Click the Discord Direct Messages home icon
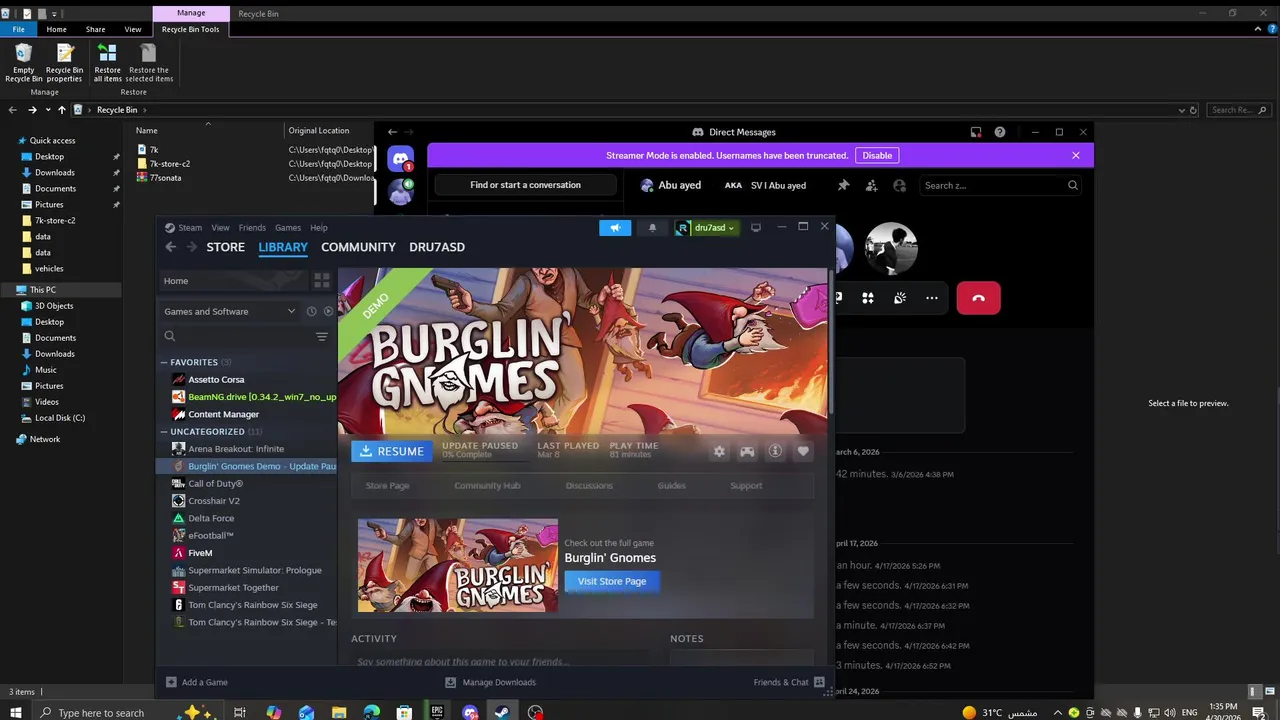Screen dimensions: 1280x720 (x=401, y=159)
